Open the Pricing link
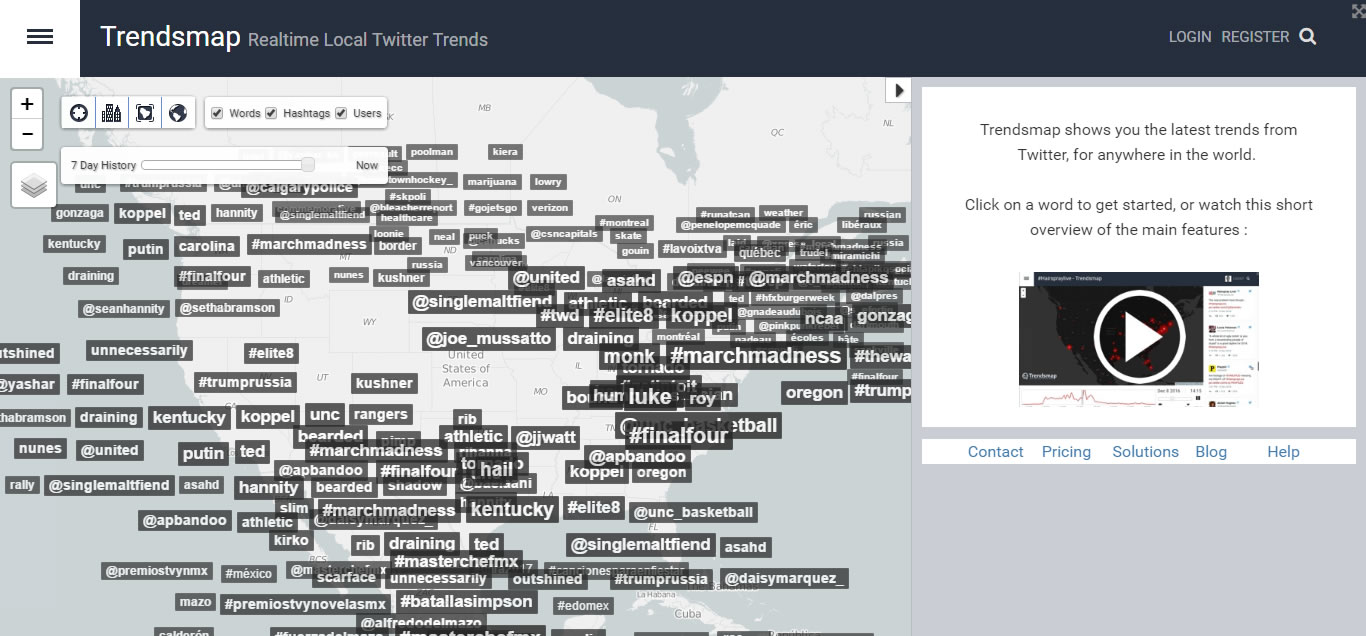The width and height of the screenshot is (1366, 636). pos(1066,451)
